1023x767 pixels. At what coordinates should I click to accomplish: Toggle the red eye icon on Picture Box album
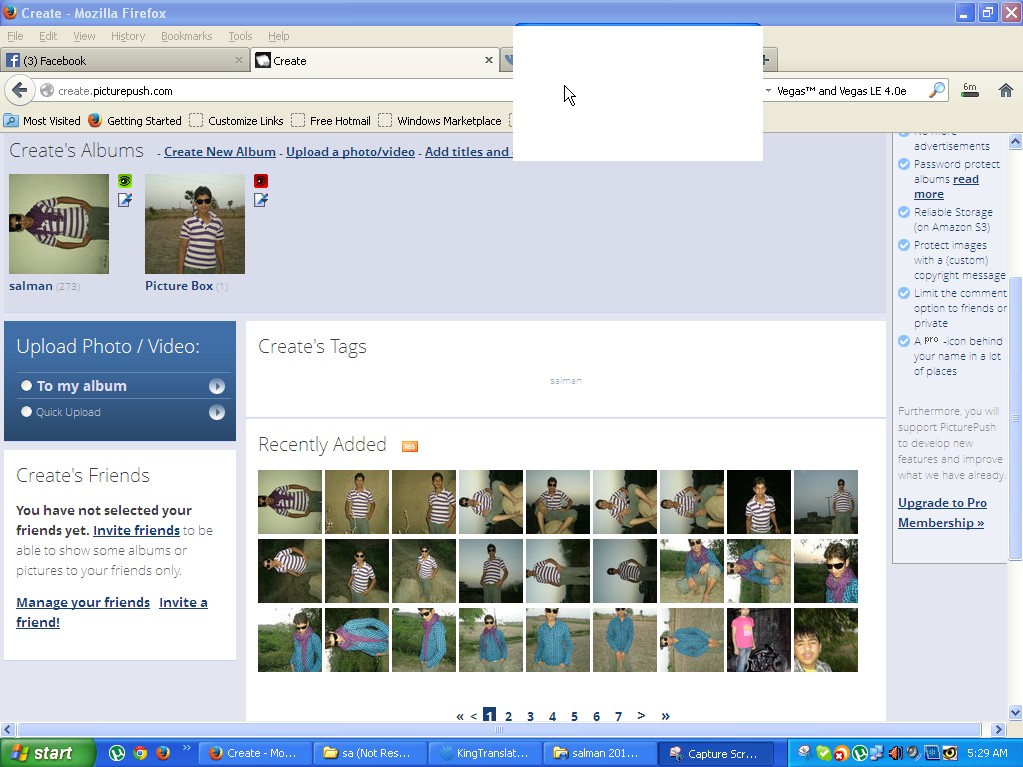pos(261,181)
